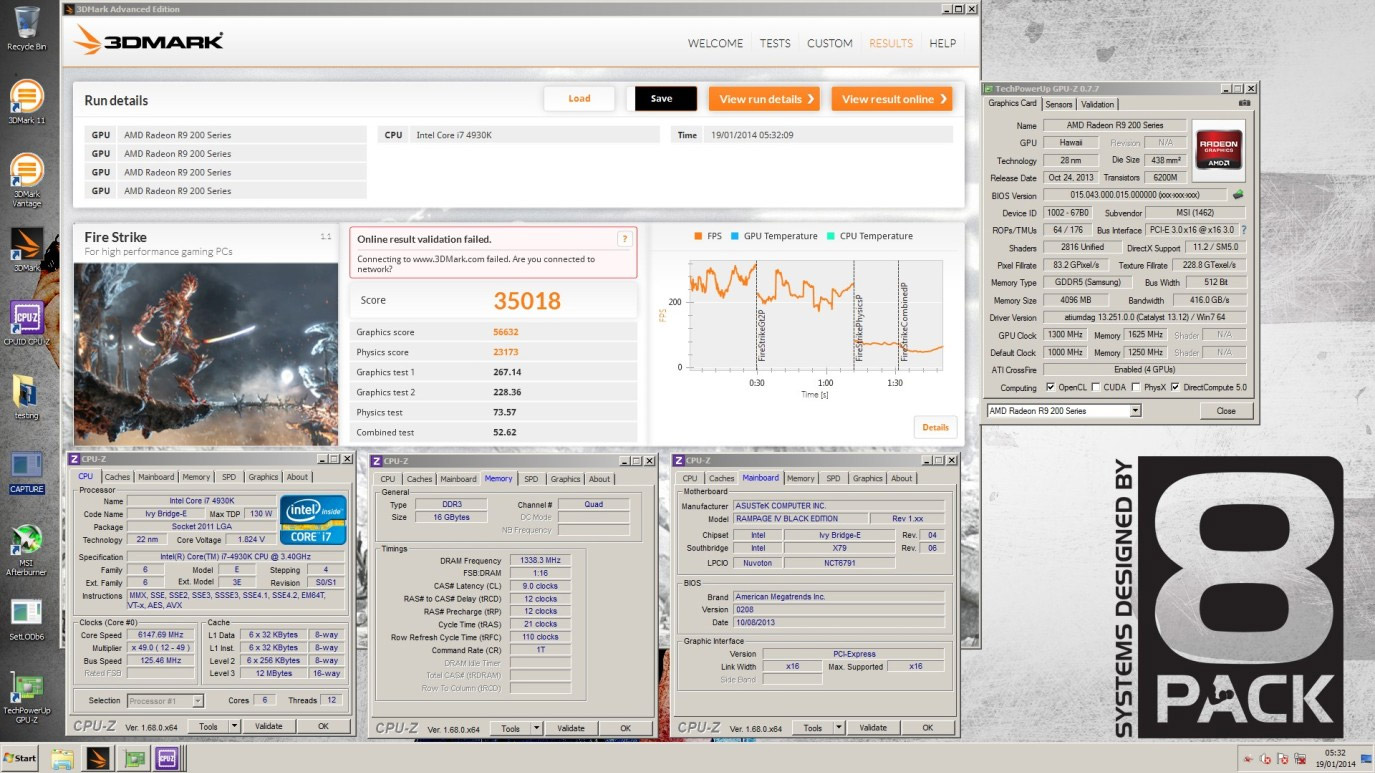Switch to the Sensors tab in GPU-Z
The height and width of the screenshot is (773, 1375).
(1059, 104)
